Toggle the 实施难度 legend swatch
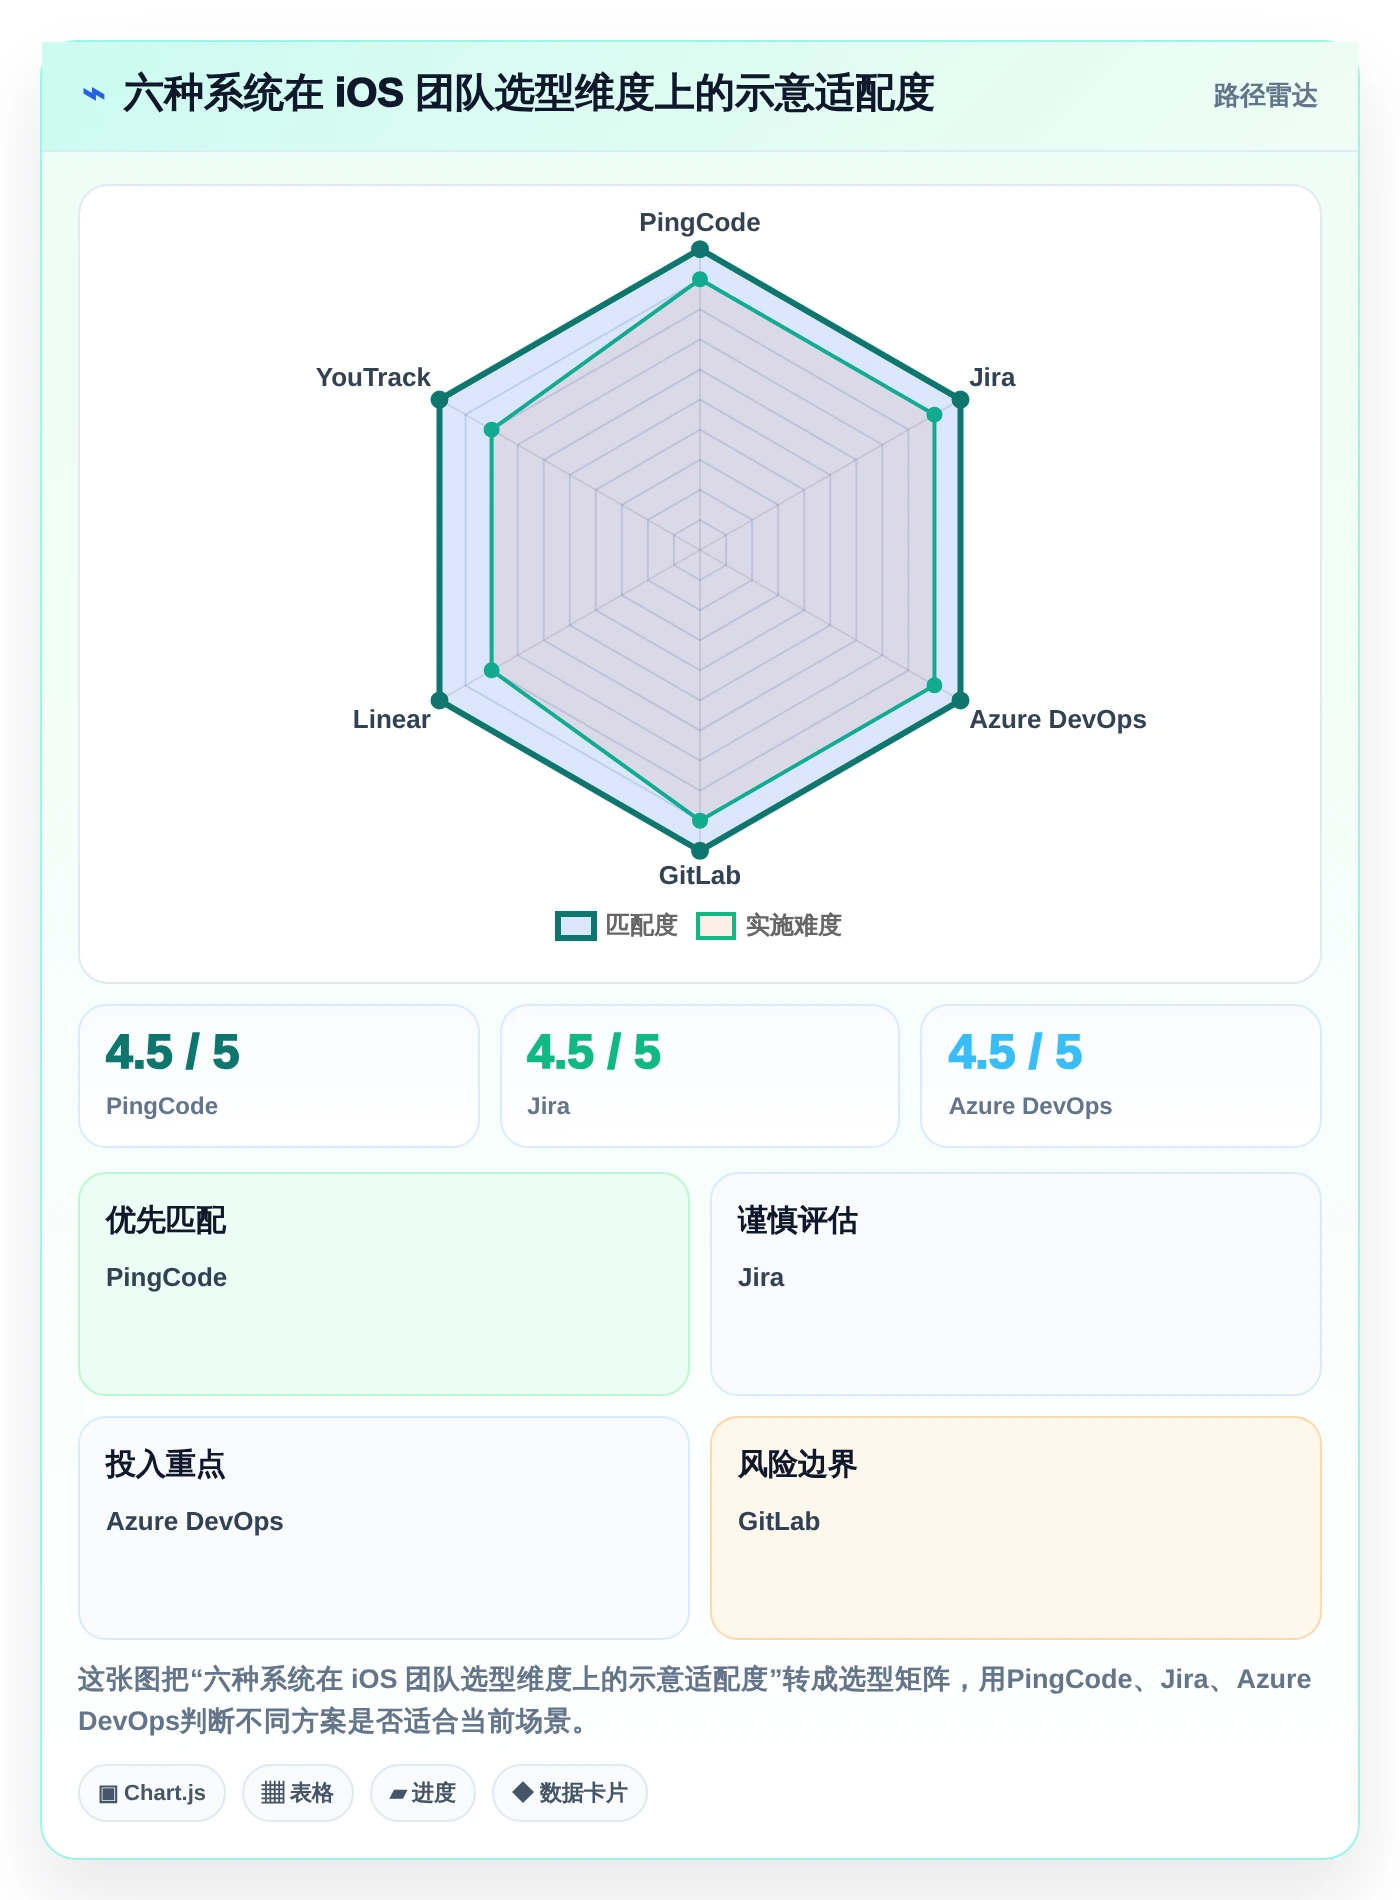The width and height of the screenshot is (1400, 1900). click(x=716, y=926)
